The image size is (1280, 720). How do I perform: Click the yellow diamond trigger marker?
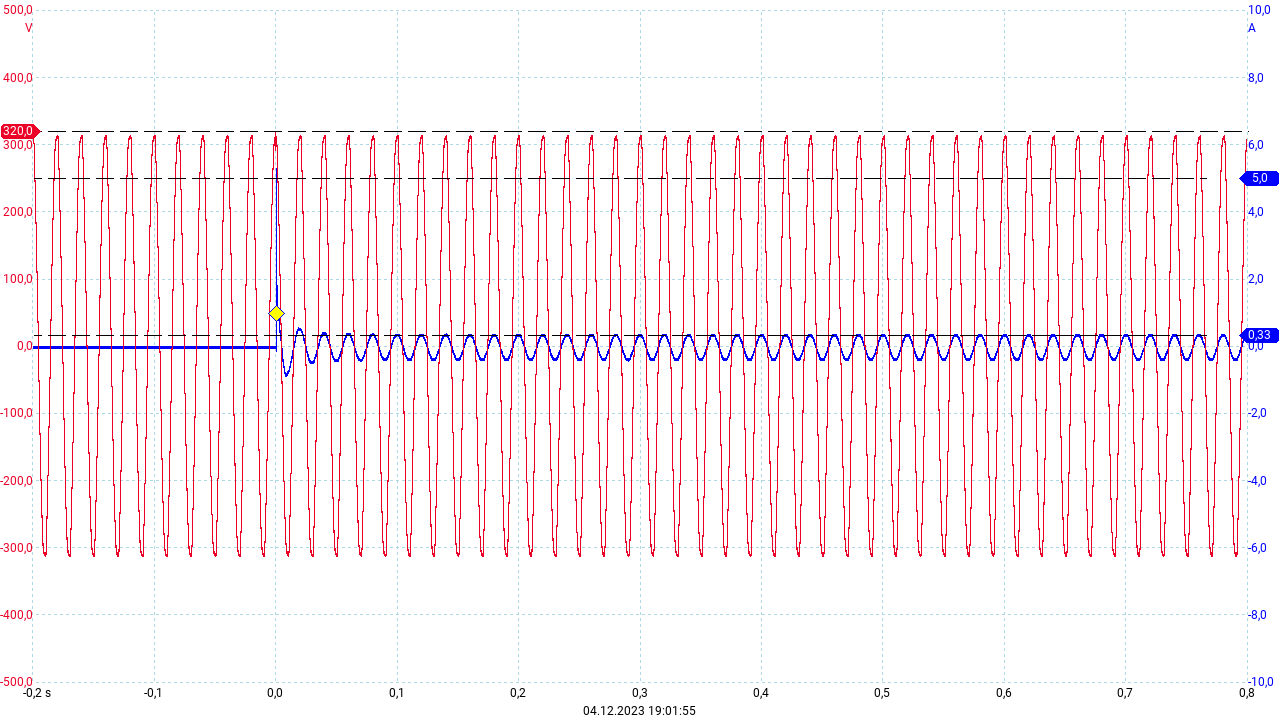click(x=277, y=314)
